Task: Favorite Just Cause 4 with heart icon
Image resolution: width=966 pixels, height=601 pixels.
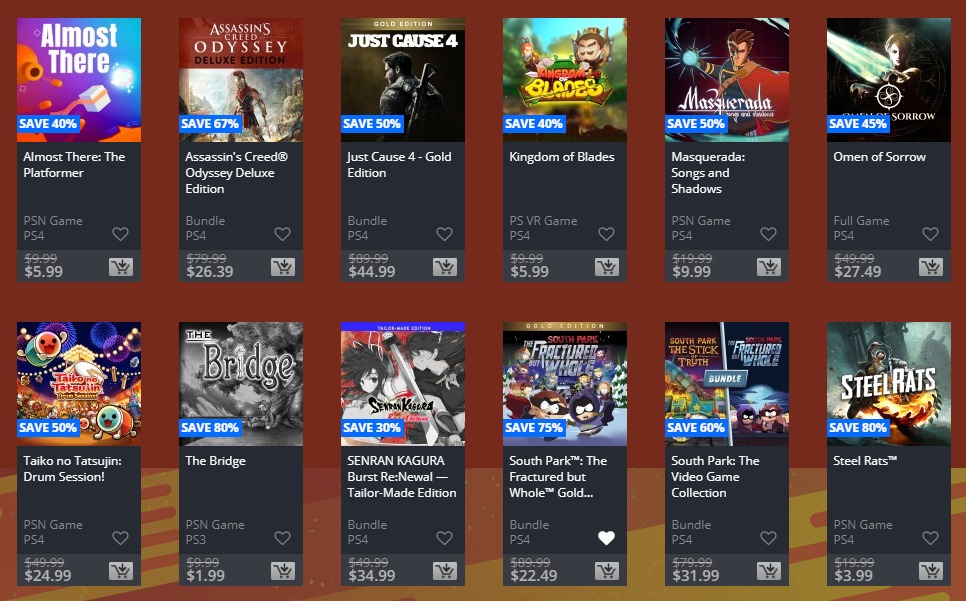Action: tap(444, 234)
